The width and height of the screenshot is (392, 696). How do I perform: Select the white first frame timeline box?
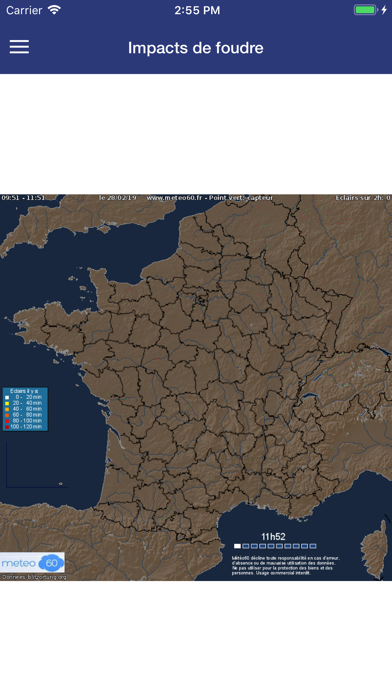(x=238, y=546)
